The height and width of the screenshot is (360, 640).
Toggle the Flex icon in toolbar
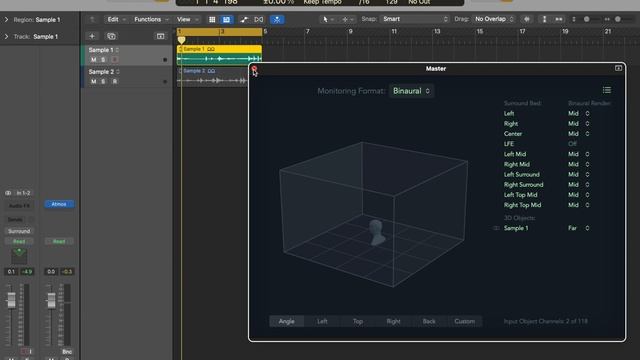pyautogui.click(x=259, y=19)
